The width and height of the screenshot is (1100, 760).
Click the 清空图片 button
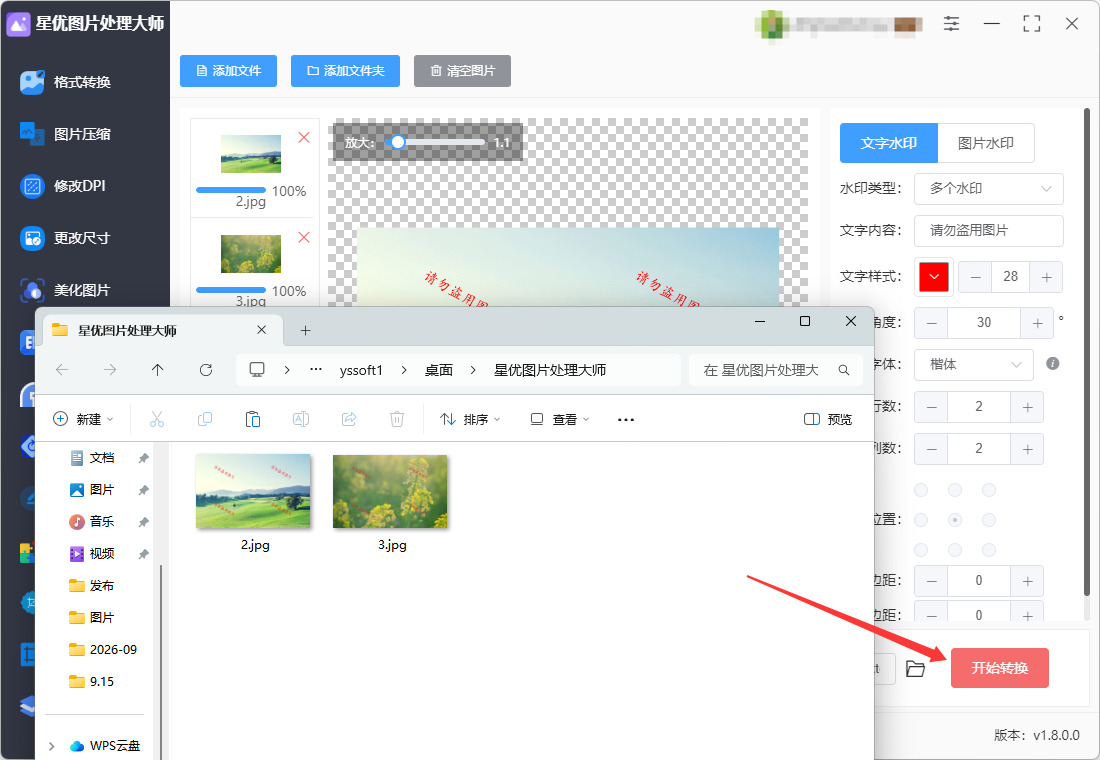pyautogui.click(x=462, y=71)
